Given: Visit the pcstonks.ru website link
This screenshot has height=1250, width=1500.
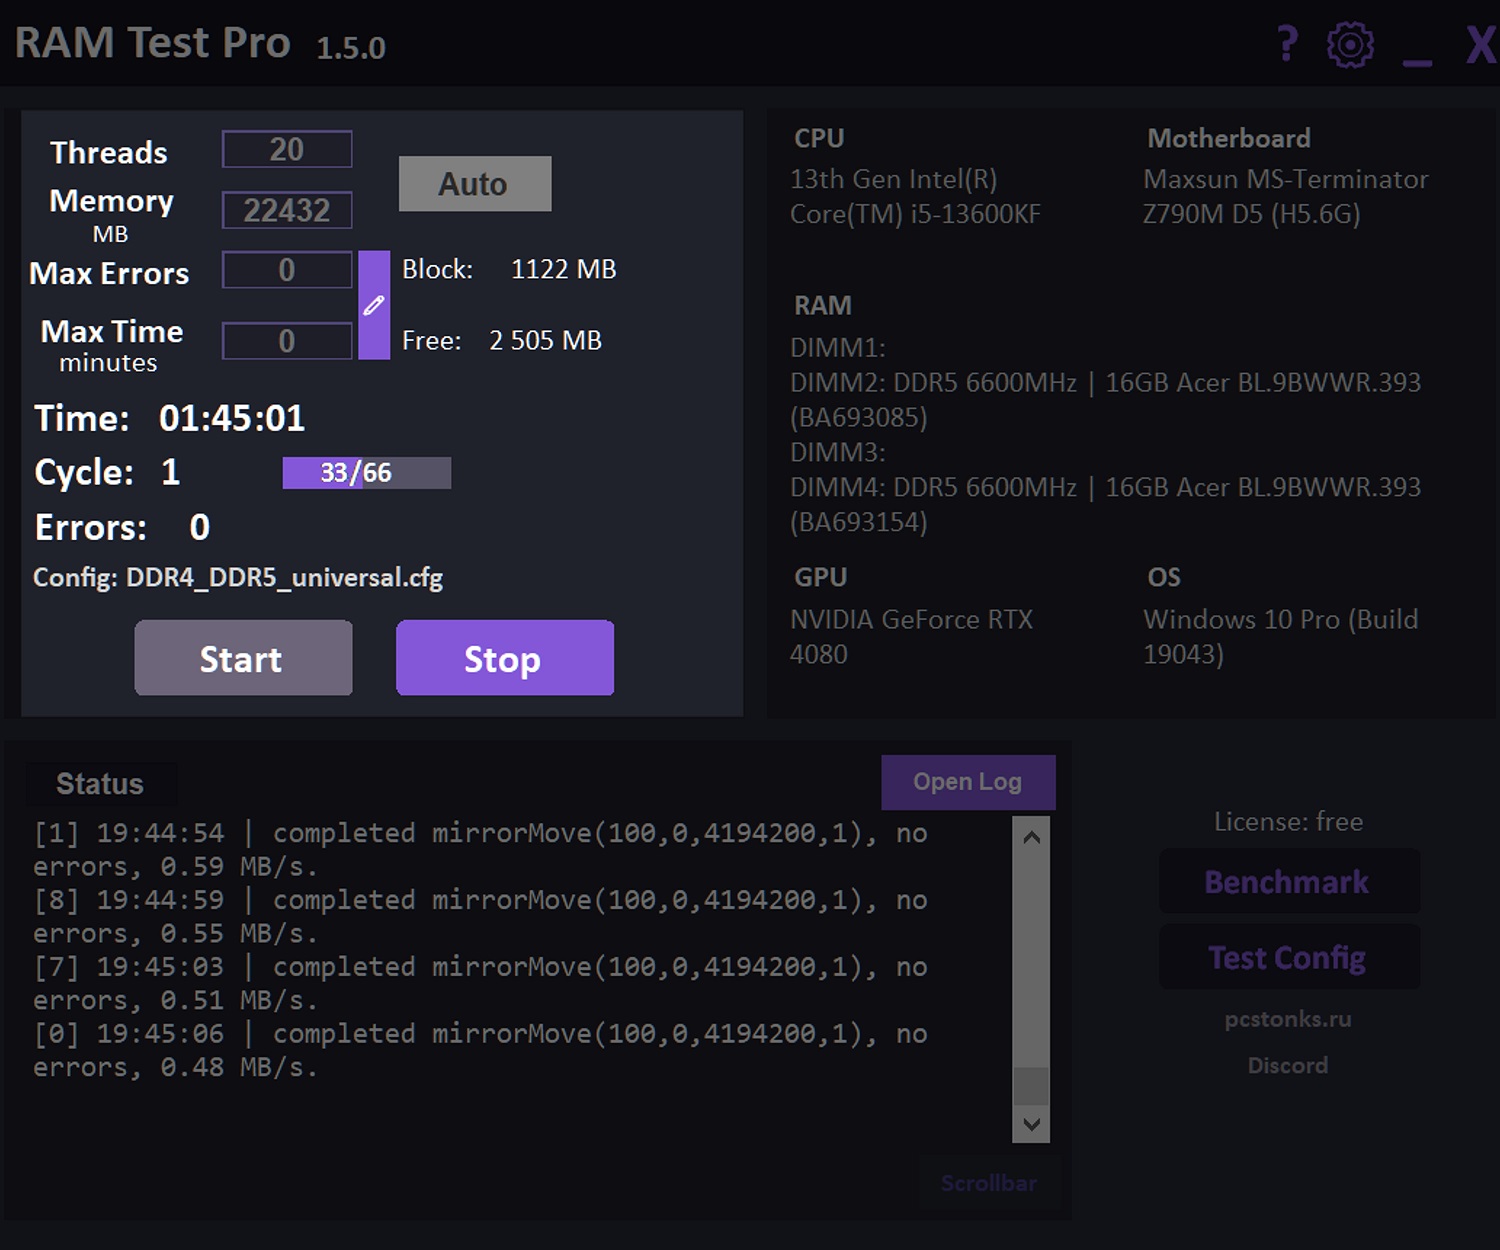Looking at the screenshot, I should point(1288,1019).
